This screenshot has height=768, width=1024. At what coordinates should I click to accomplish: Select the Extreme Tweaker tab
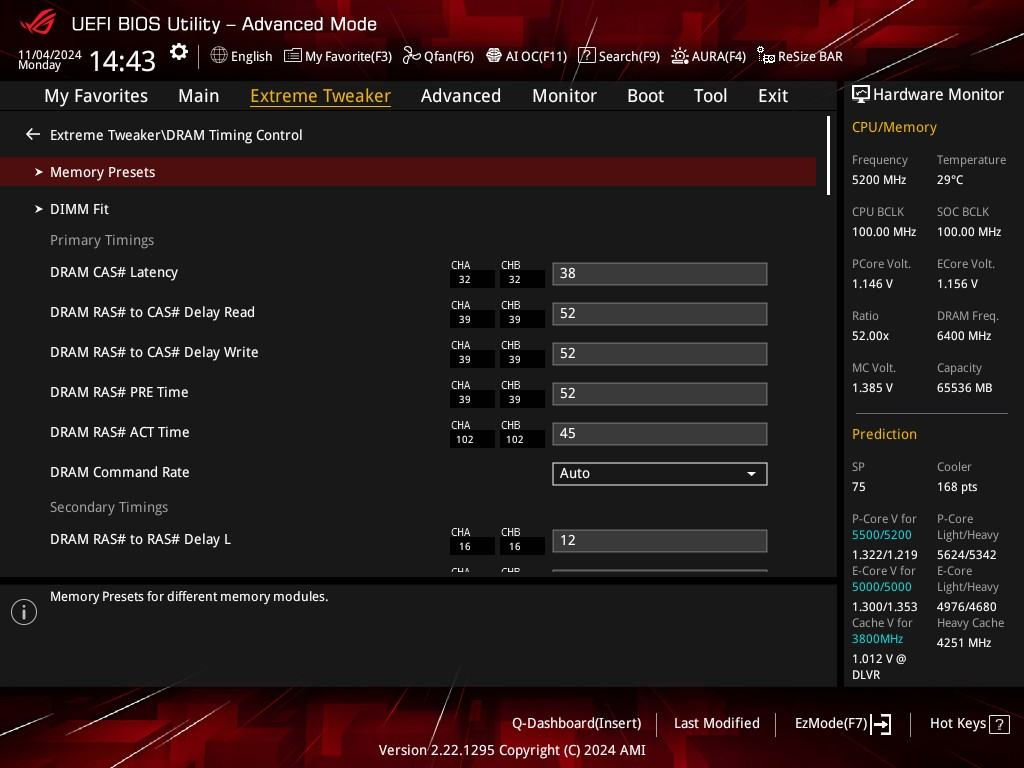point(320,95)
